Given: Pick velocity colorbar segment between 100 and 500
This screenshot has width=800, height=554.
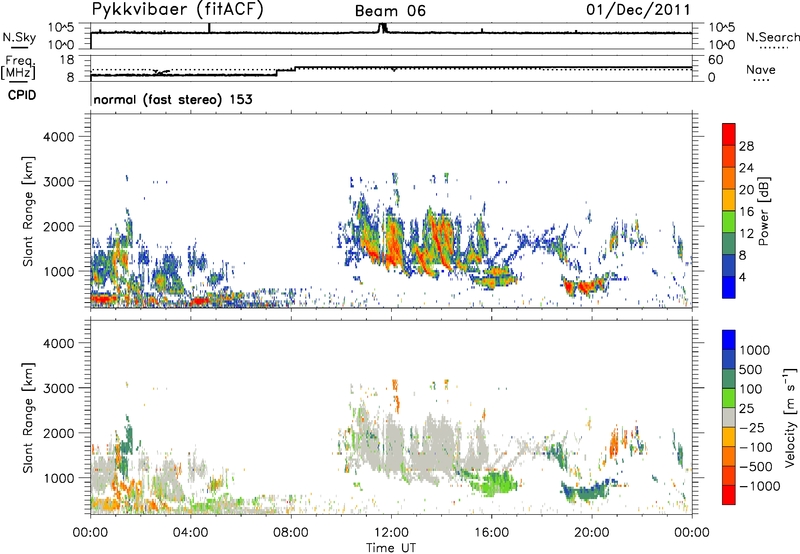Looking at the screenshot, I should [x=729, y=379].
